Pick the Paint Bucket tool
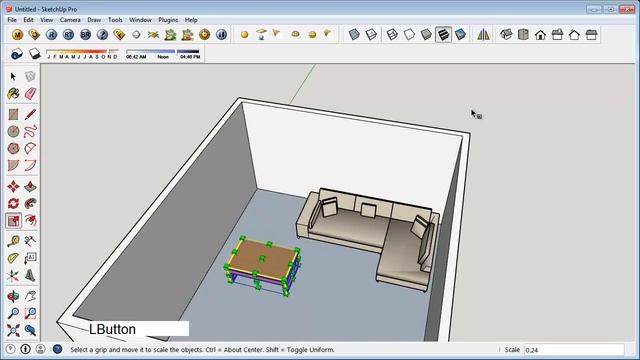640x360 pixels. pyautogui.click(x=13, y=93)
